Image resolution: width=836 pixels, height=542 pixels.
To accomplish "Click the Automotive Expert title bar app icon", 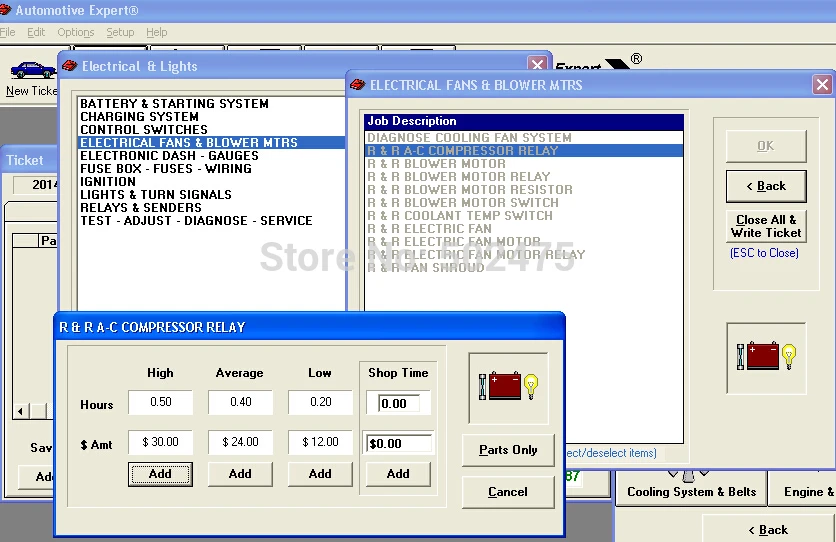I will click(6, 10).
